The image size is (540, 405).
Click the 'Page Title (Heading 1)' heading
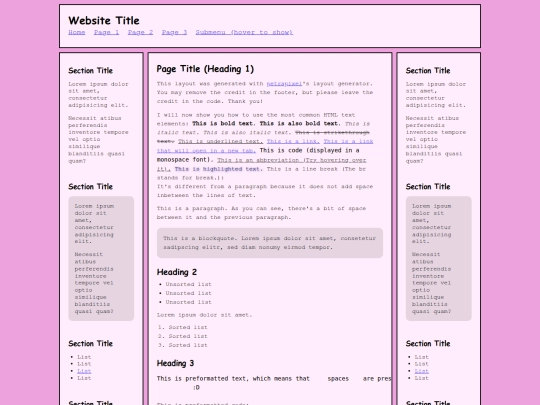(x=205, y=69)
